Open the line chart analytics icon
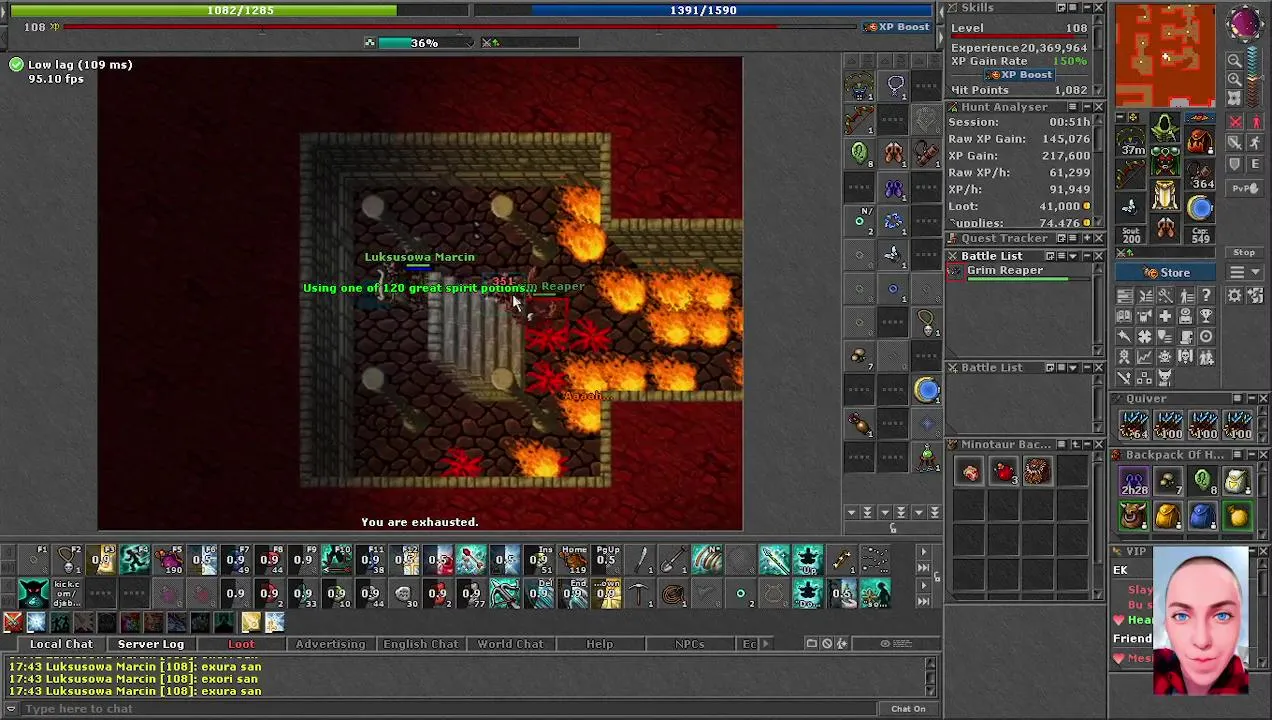 pyautogui.click(x=1145, y=356)
